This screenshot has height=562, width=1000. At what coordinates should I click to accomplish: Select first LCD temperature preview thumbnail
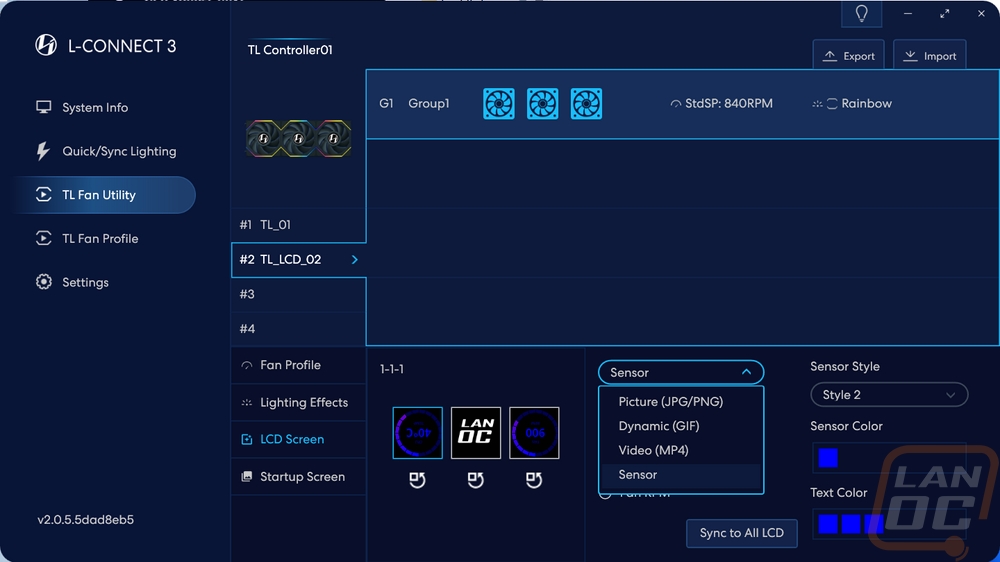point(418,433)
